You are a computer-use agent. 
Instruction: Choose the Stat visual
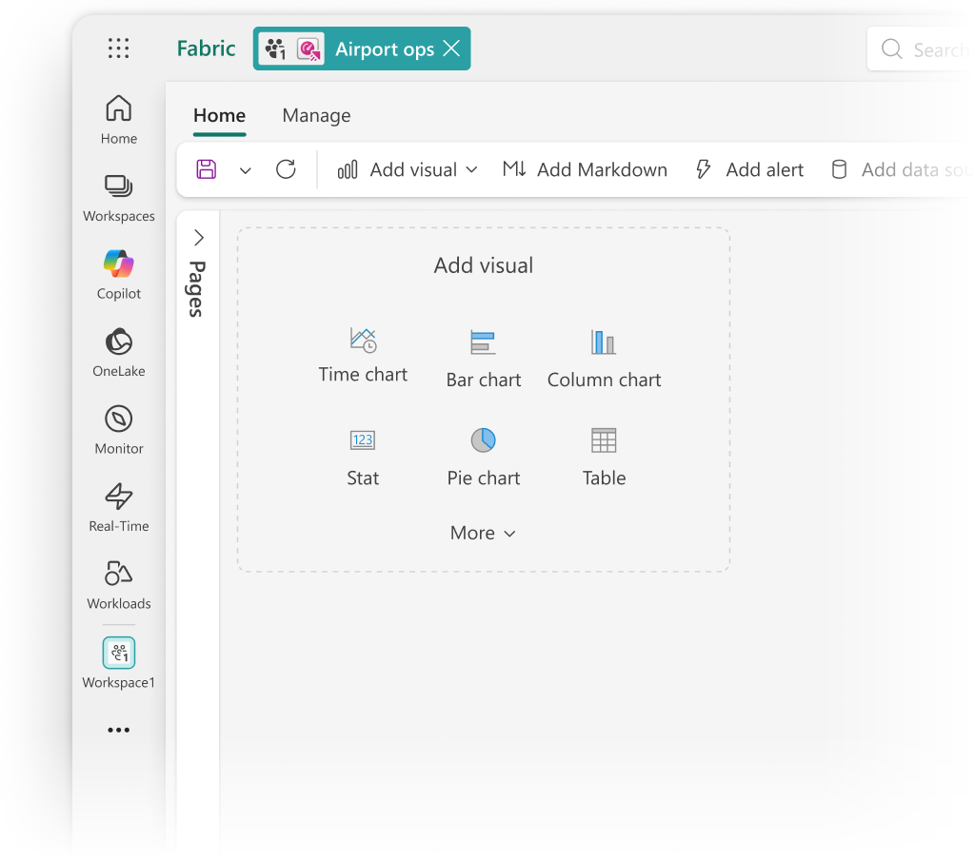pyautogui.click(x=363, y=457)
